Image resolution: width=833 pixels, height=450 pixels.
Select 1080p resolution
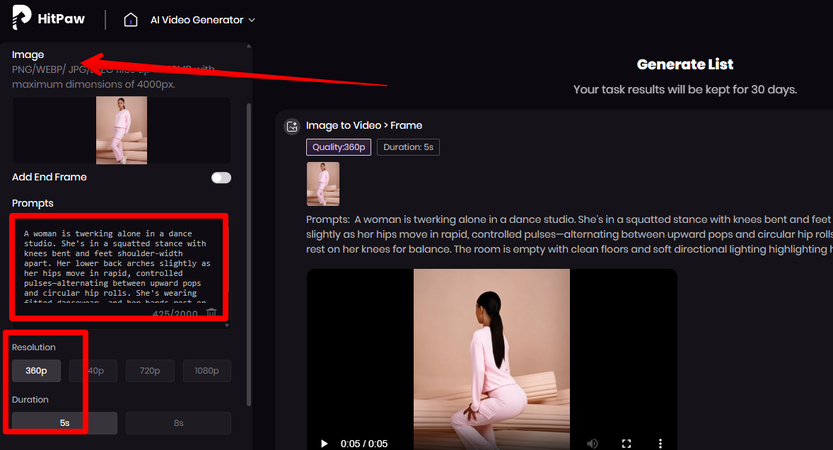[x=207, y=371]
